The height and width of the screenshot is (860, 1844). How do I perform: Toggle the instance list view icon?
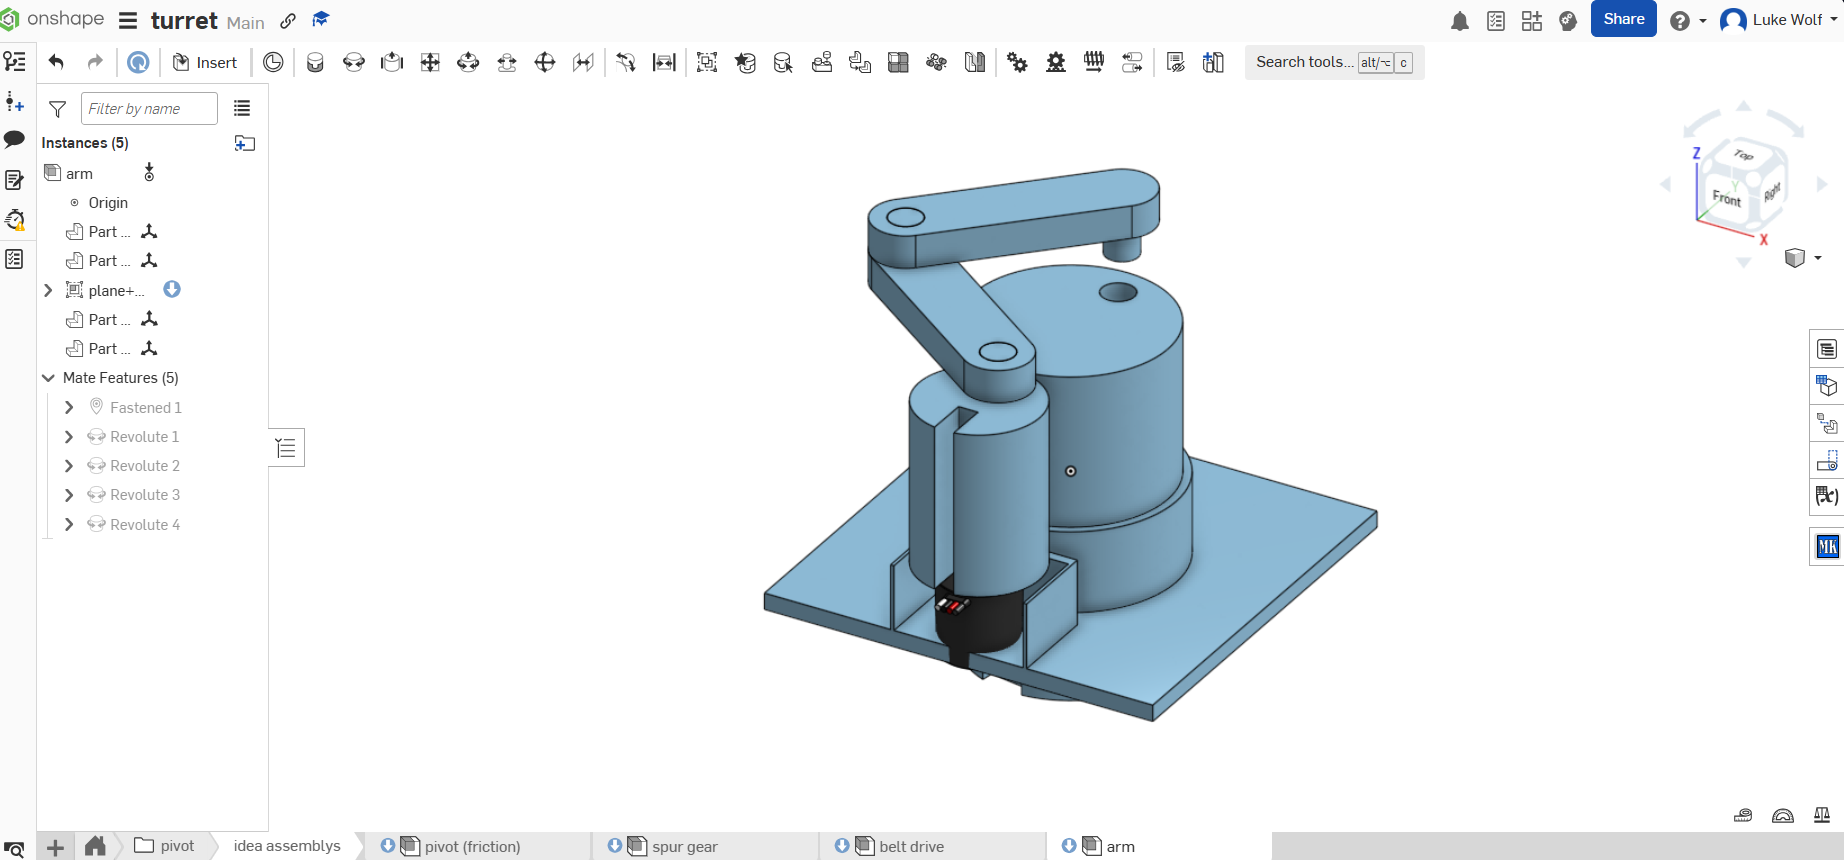click(242, 108)
